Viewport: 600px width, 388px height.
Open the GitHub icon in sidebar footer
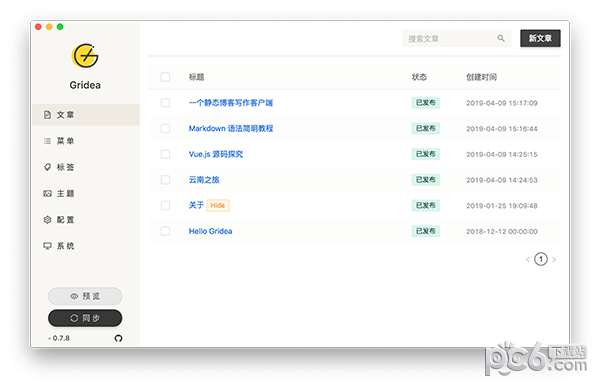(118, 338)
